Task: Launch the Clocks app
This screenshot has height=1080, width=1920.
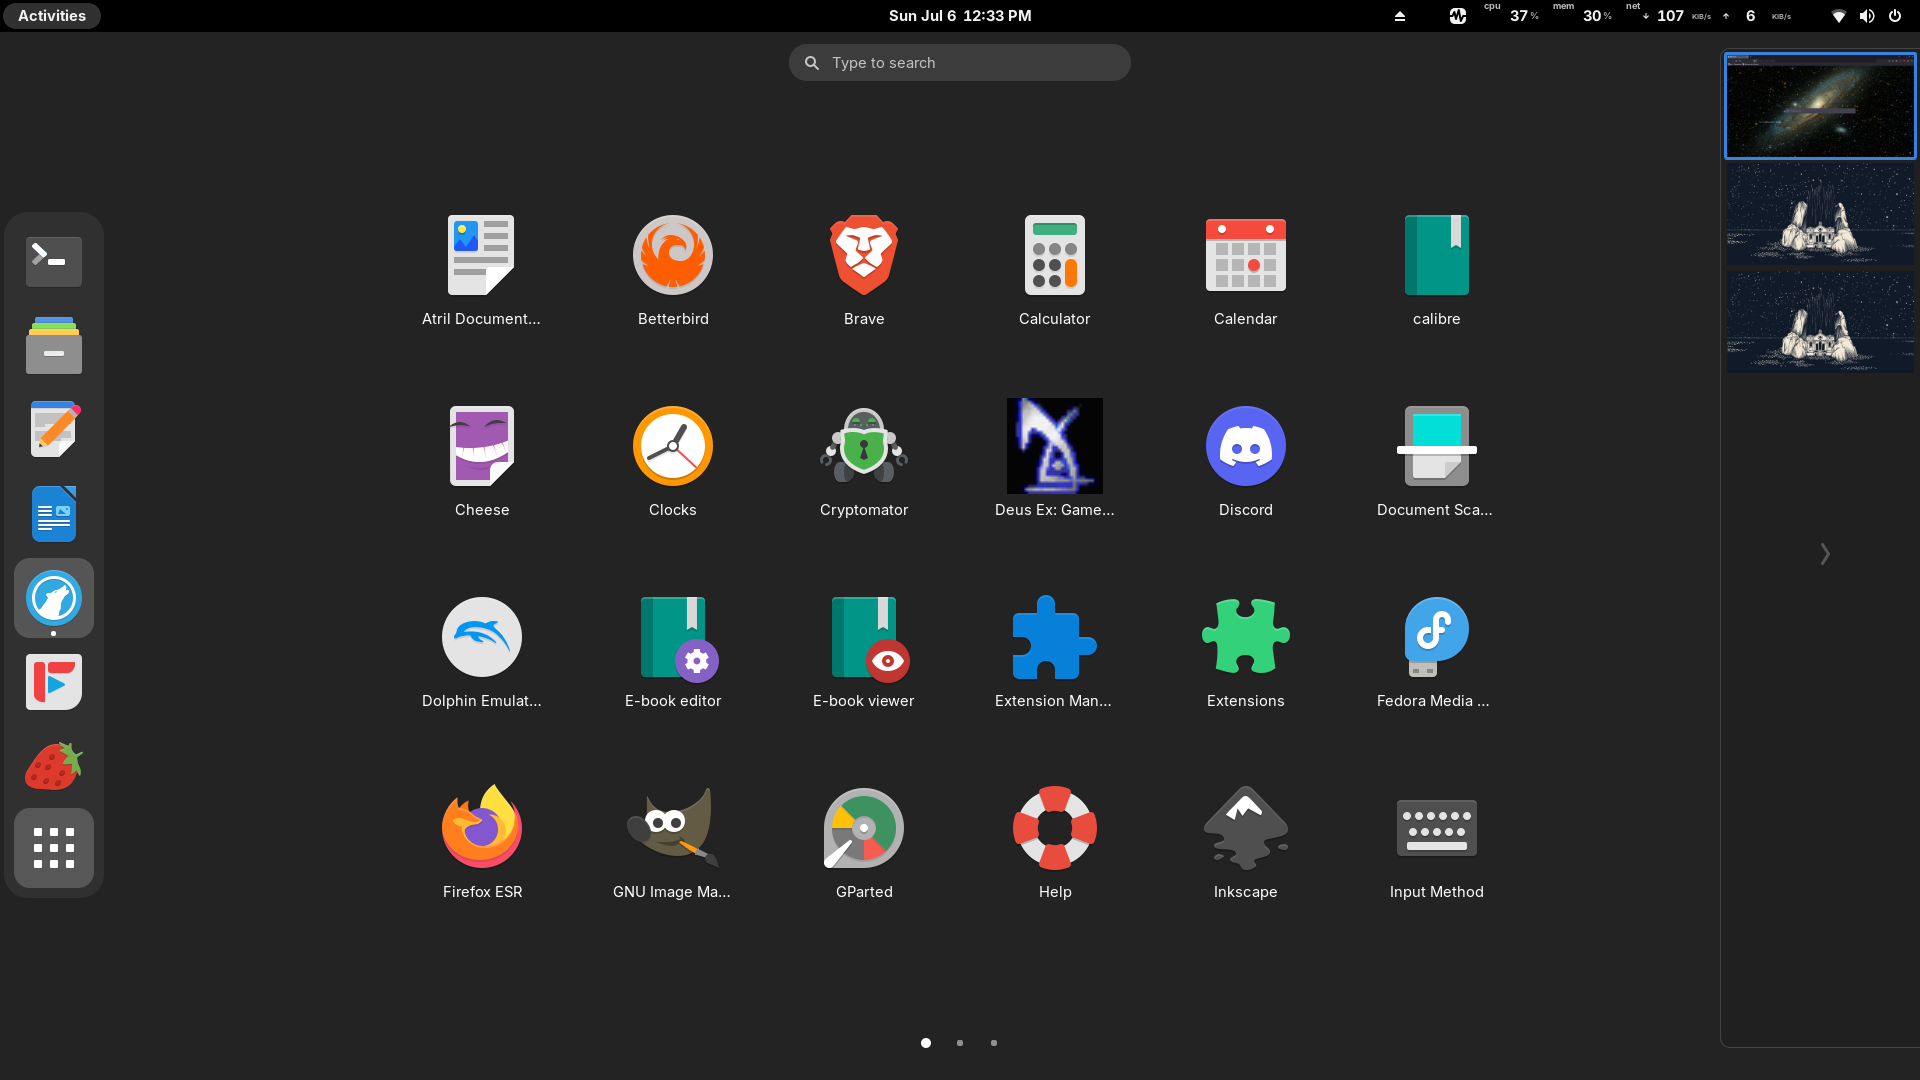Action: click(673, 461)
